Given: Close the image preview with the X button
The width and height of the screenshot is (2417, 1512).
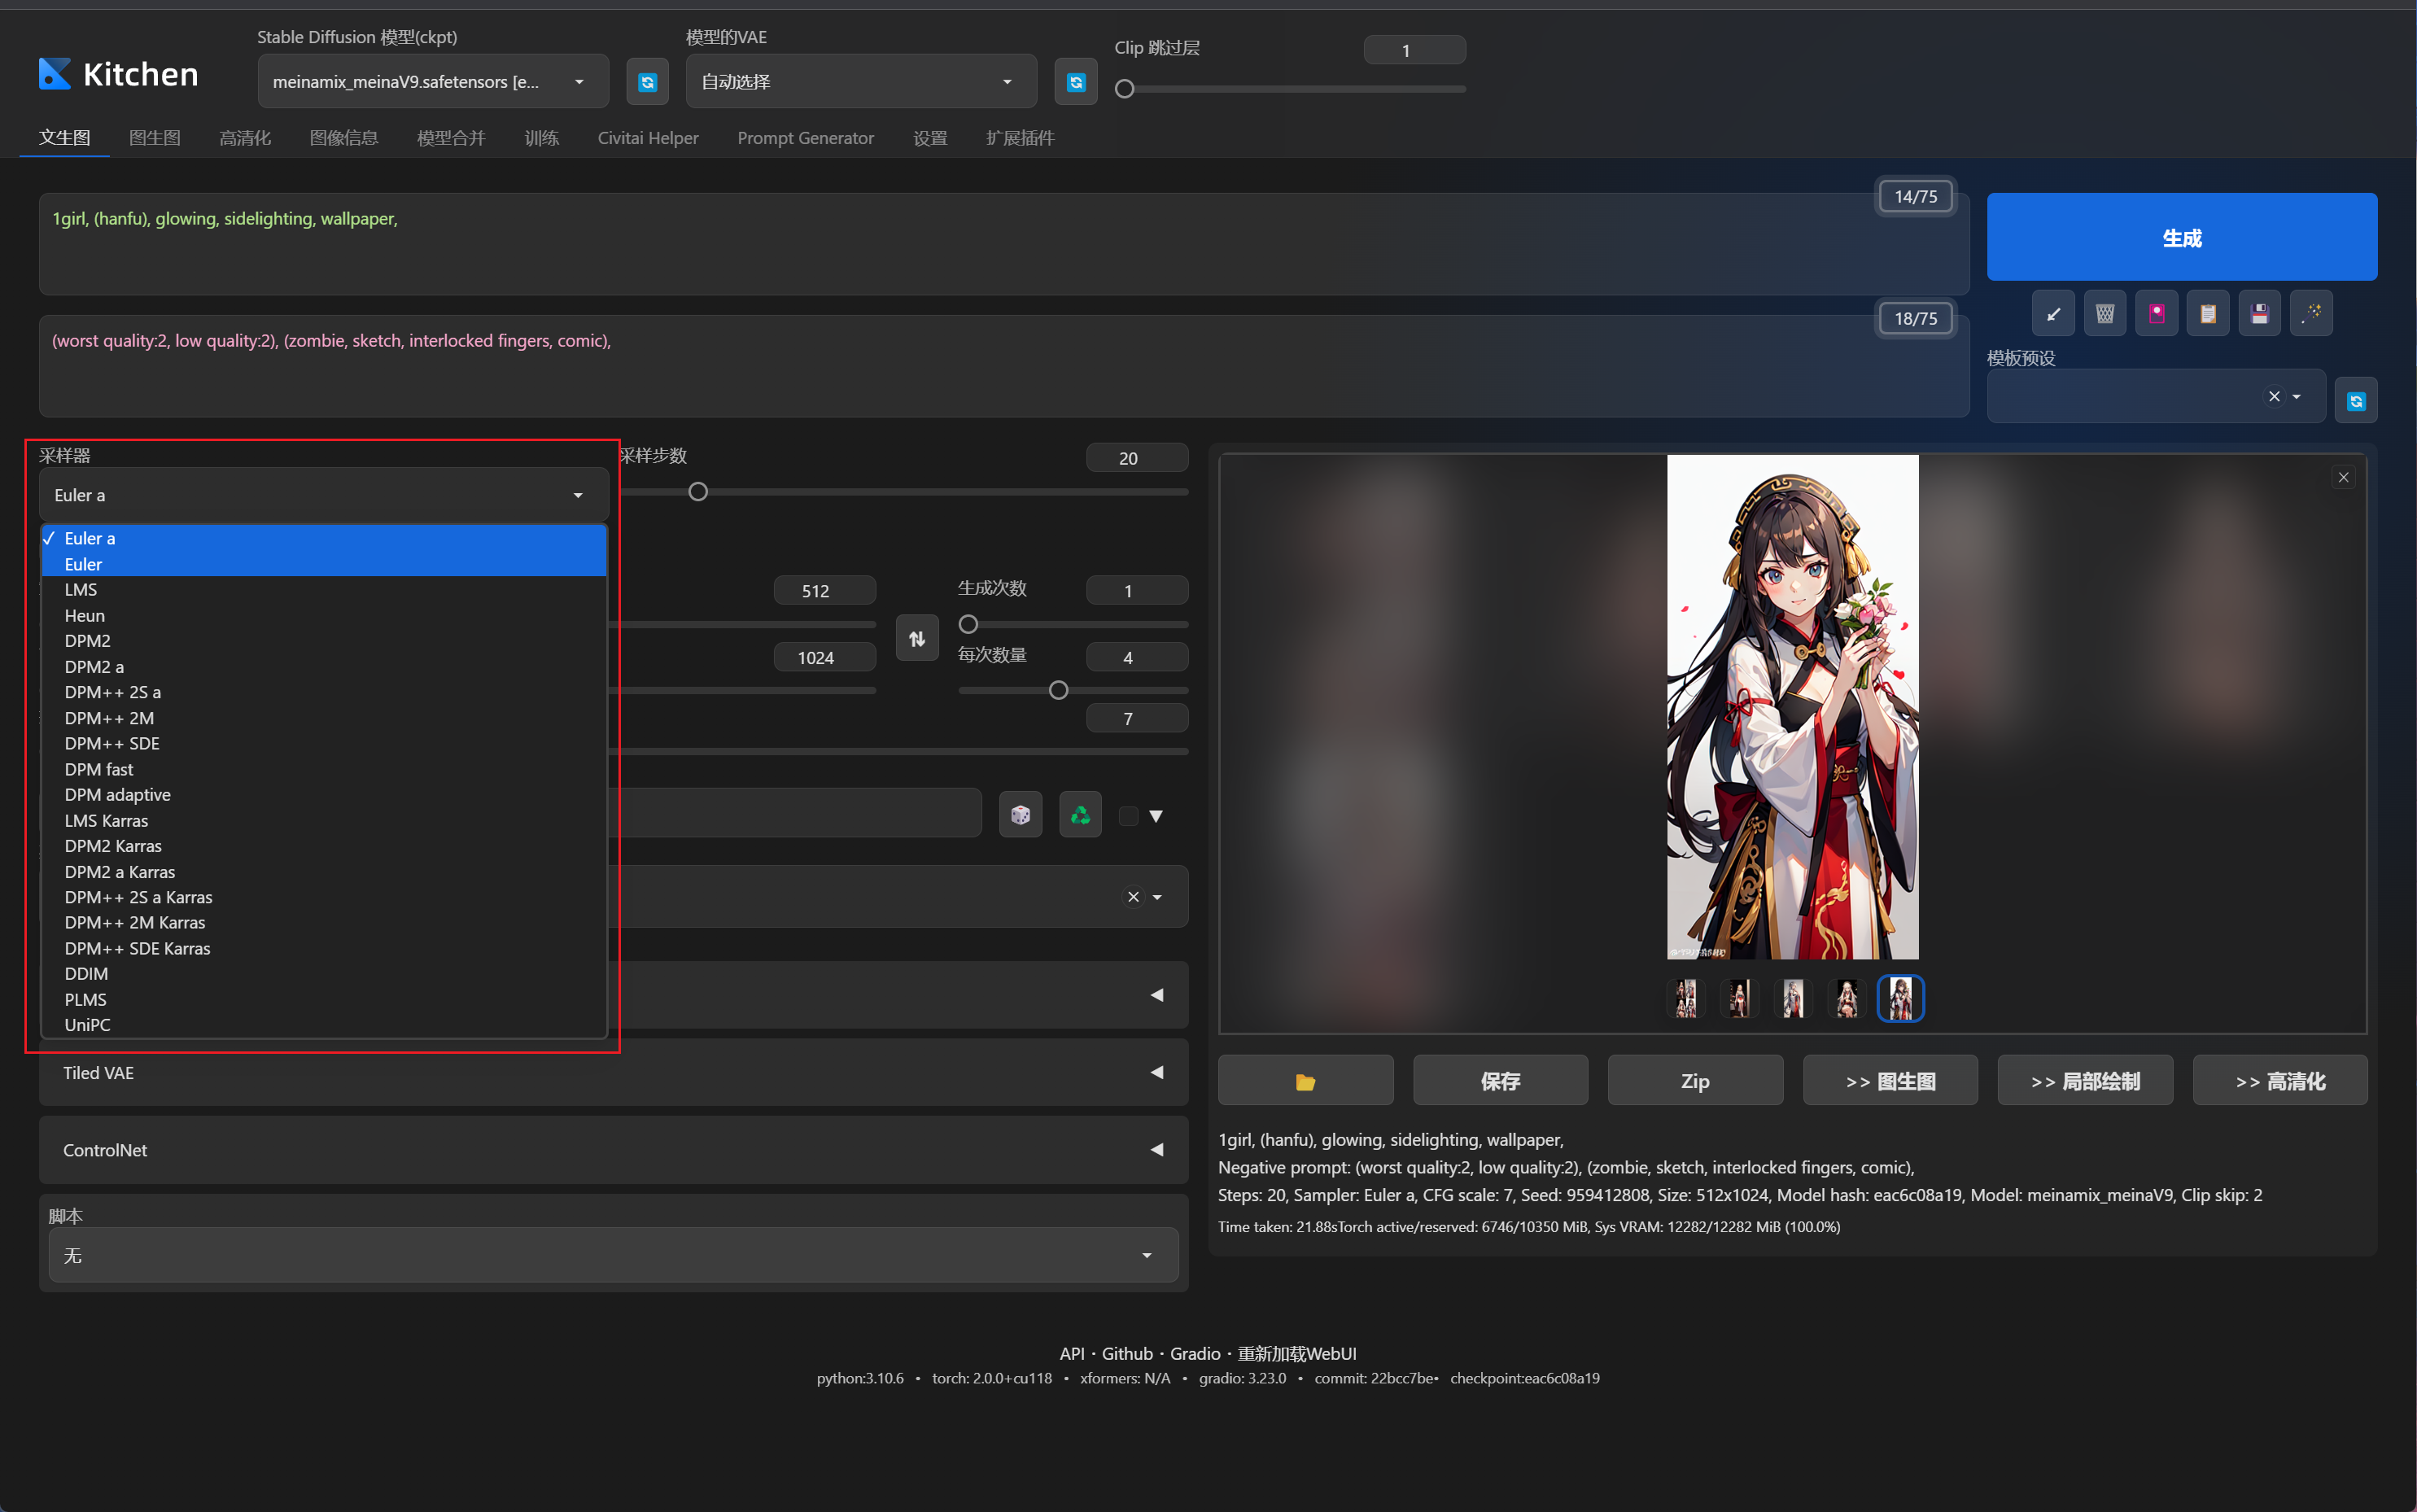Looking at the screenshot, I should click(2343, 477).
